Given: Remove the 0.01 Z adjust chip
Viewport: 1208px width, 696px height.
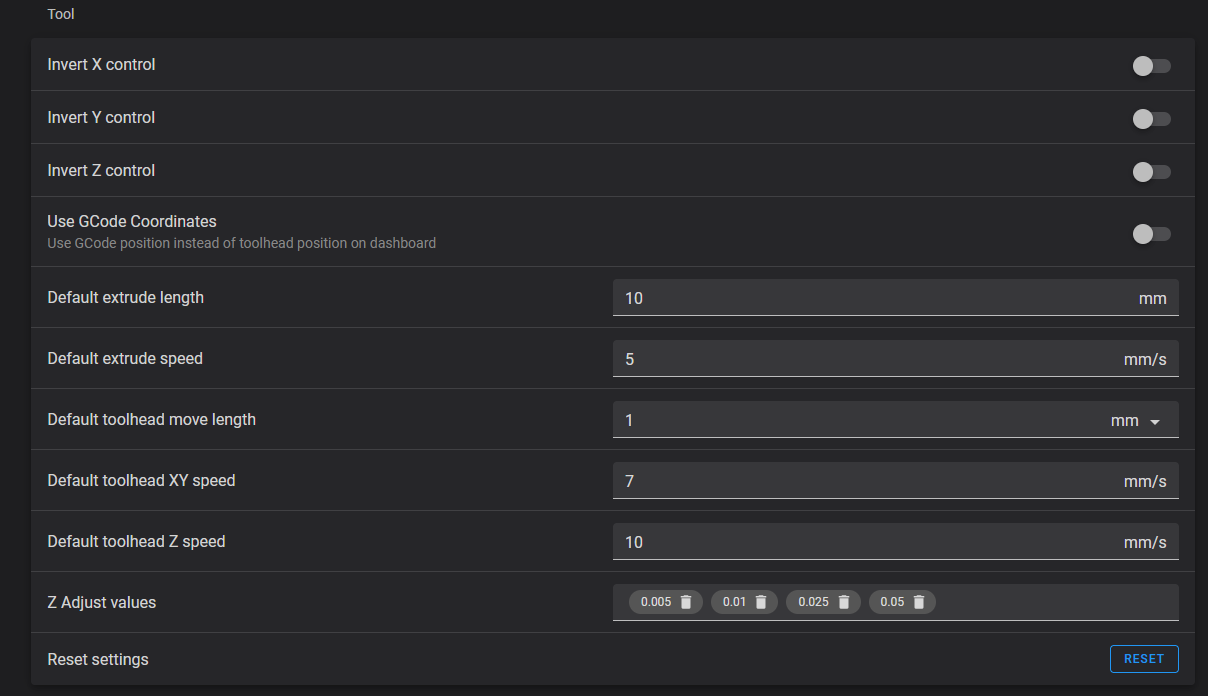Looking at the screenshot, I should point(761,602).
